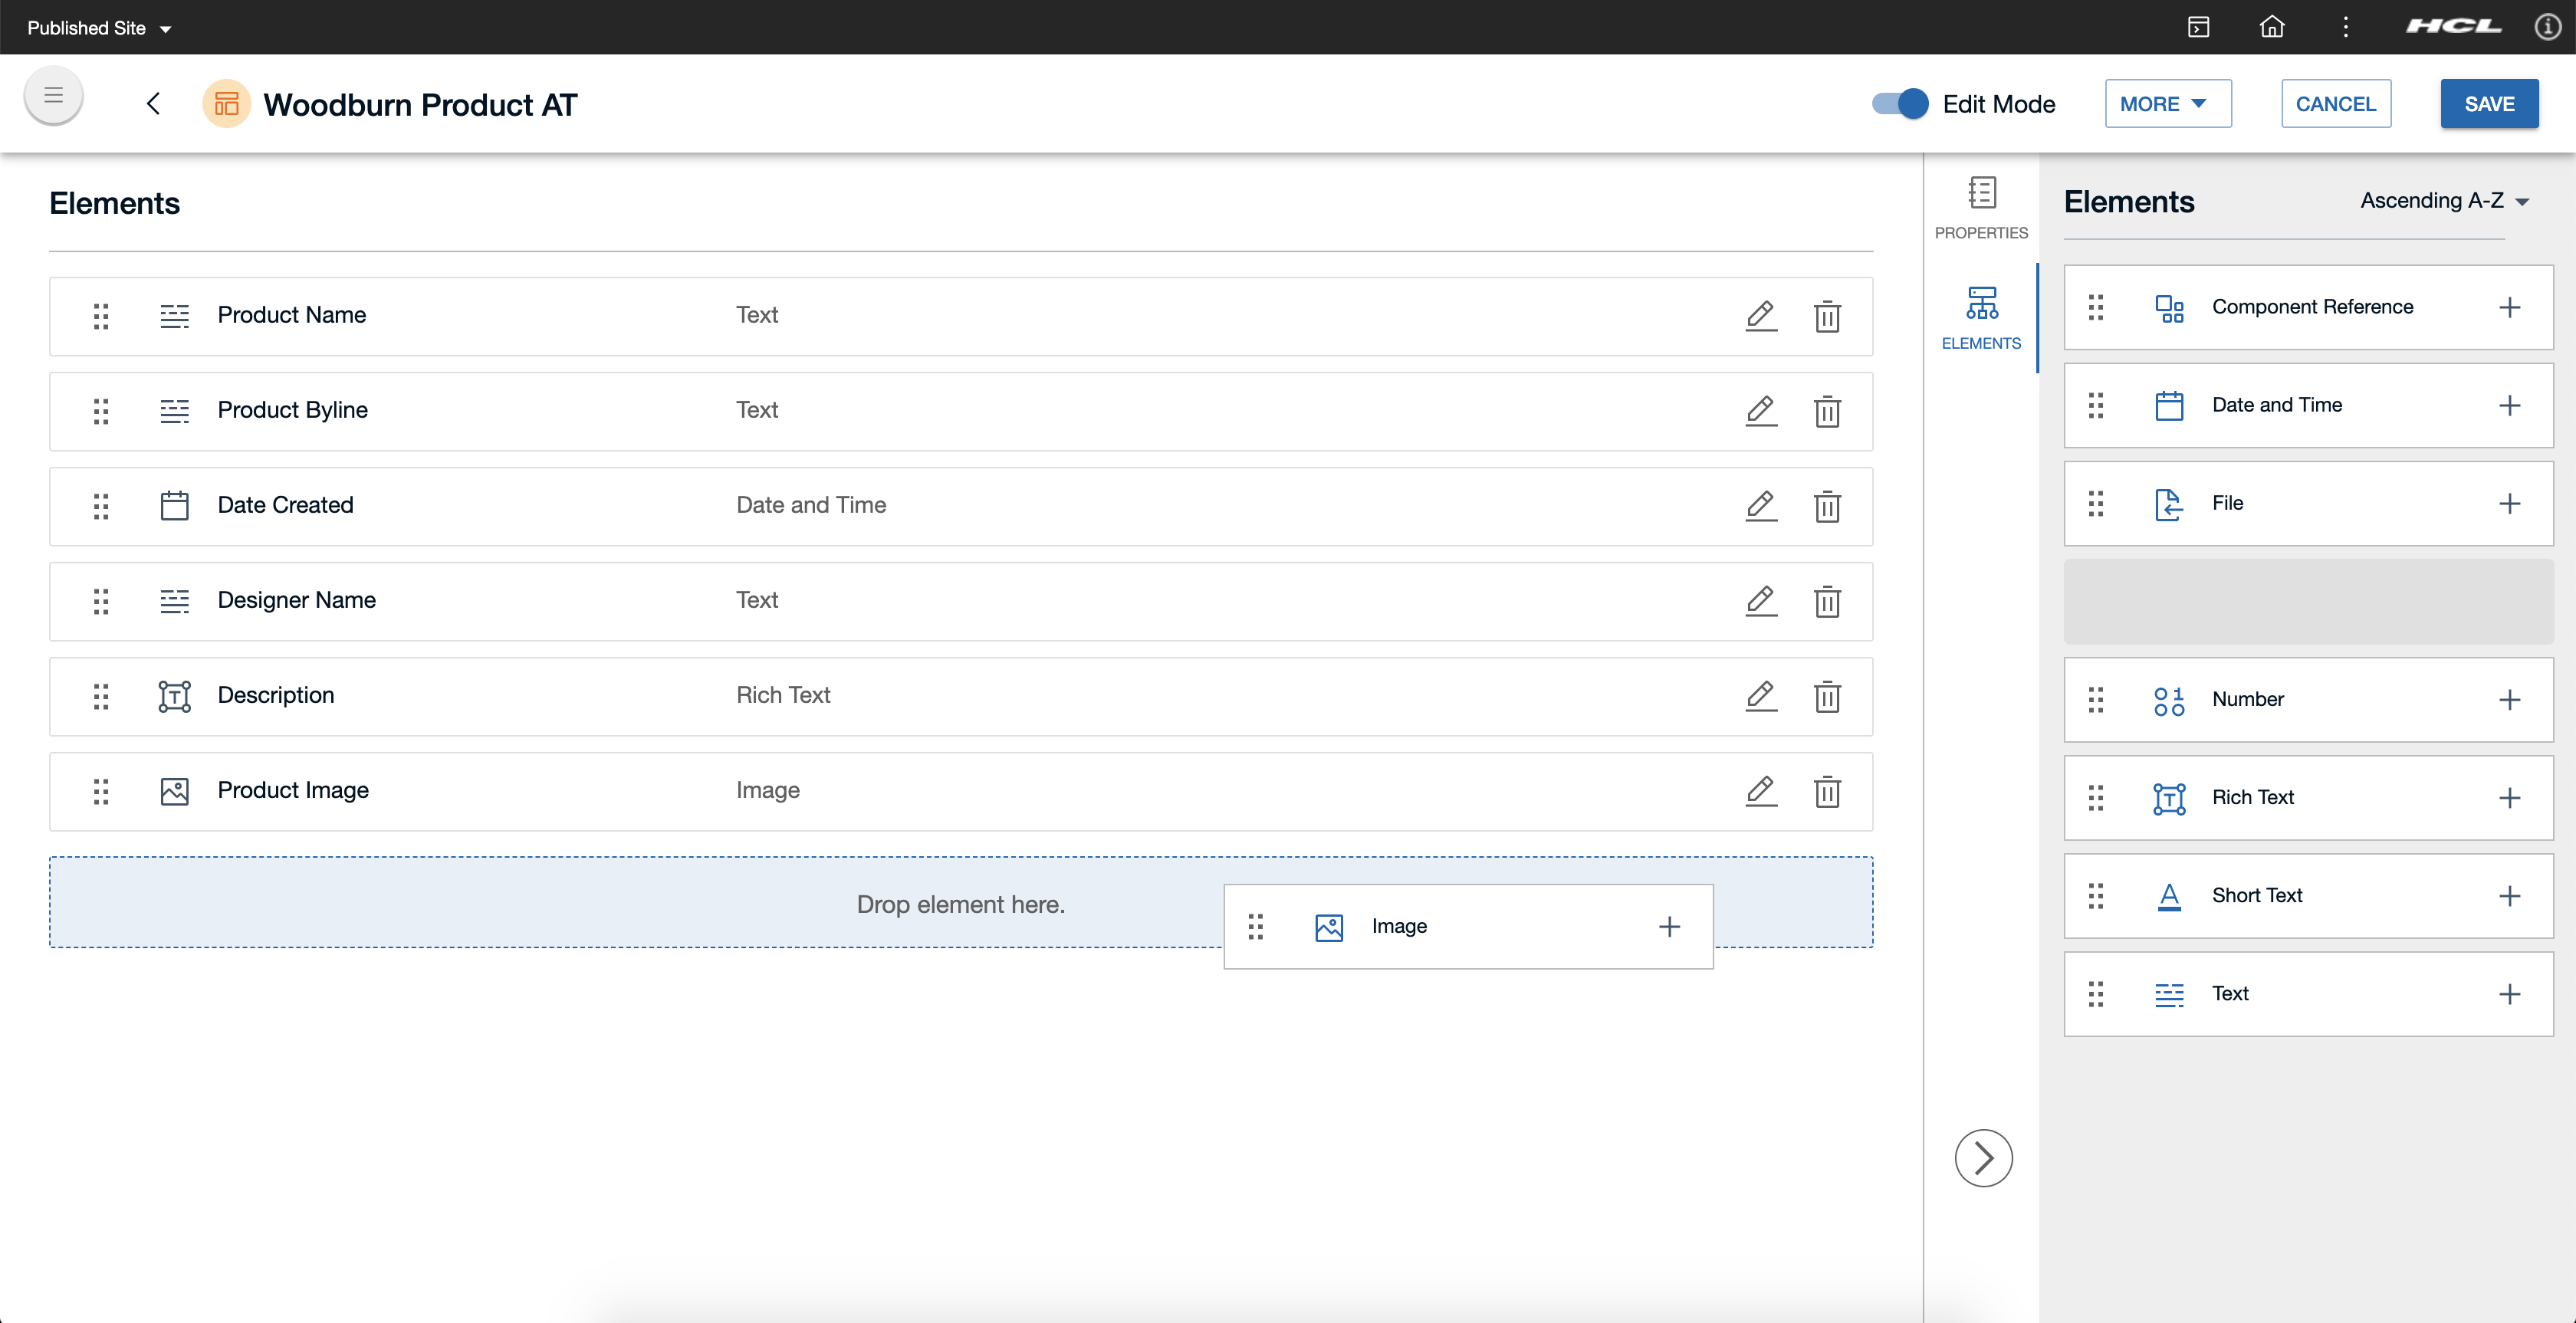The height and width of the screenshot is (1323, 2576).
Task: Open the Ascending A-Z sort dropdown
Action: point(2444,201)
